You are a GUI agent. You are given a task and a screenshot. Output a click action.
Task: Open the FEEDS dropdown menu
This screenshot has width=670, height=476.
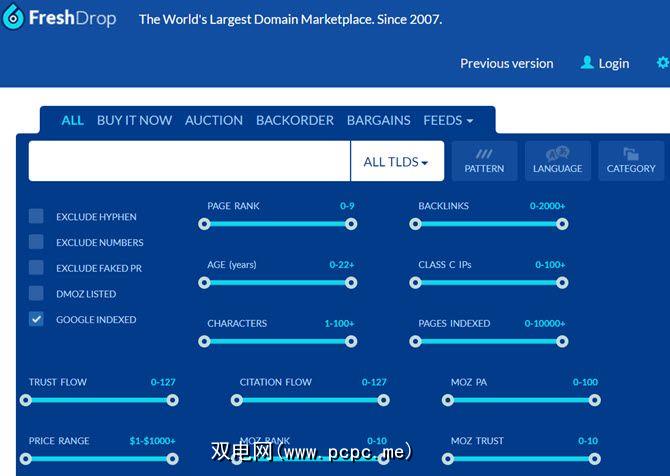click(448, 120)
